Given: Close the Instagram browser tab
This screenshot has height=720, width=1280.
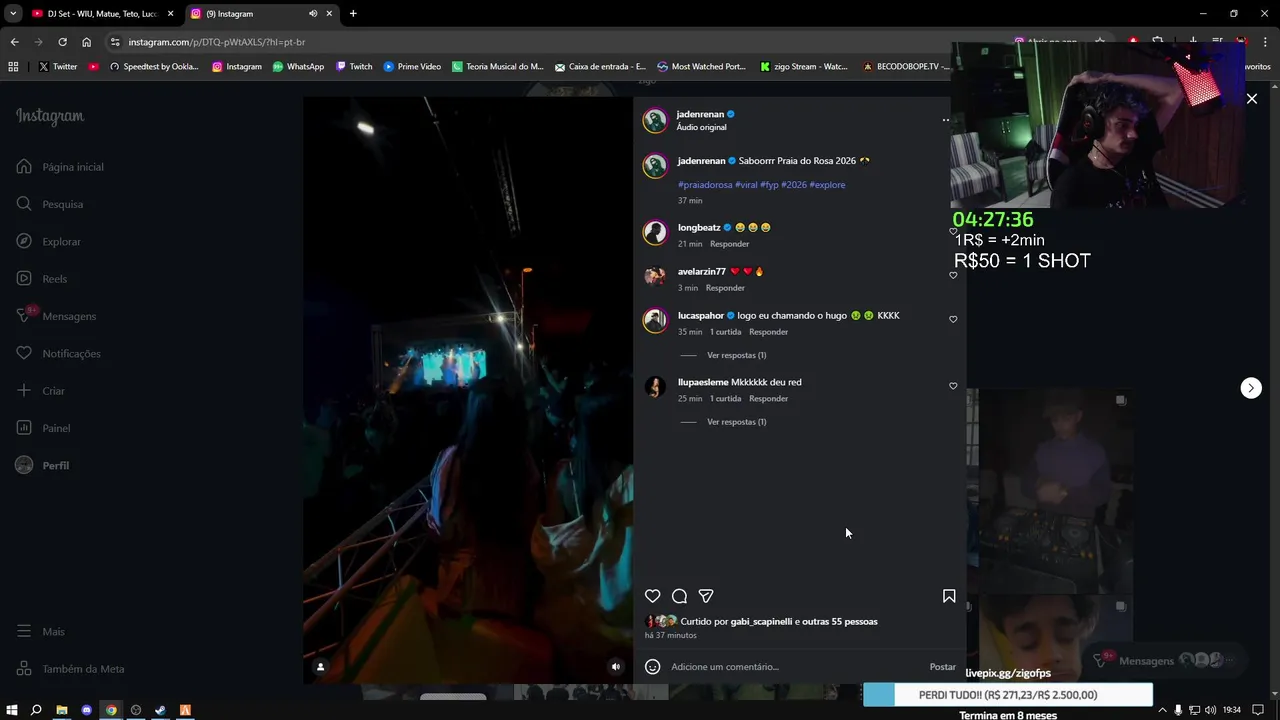Looking at the screenshot, I should point(330,14).
